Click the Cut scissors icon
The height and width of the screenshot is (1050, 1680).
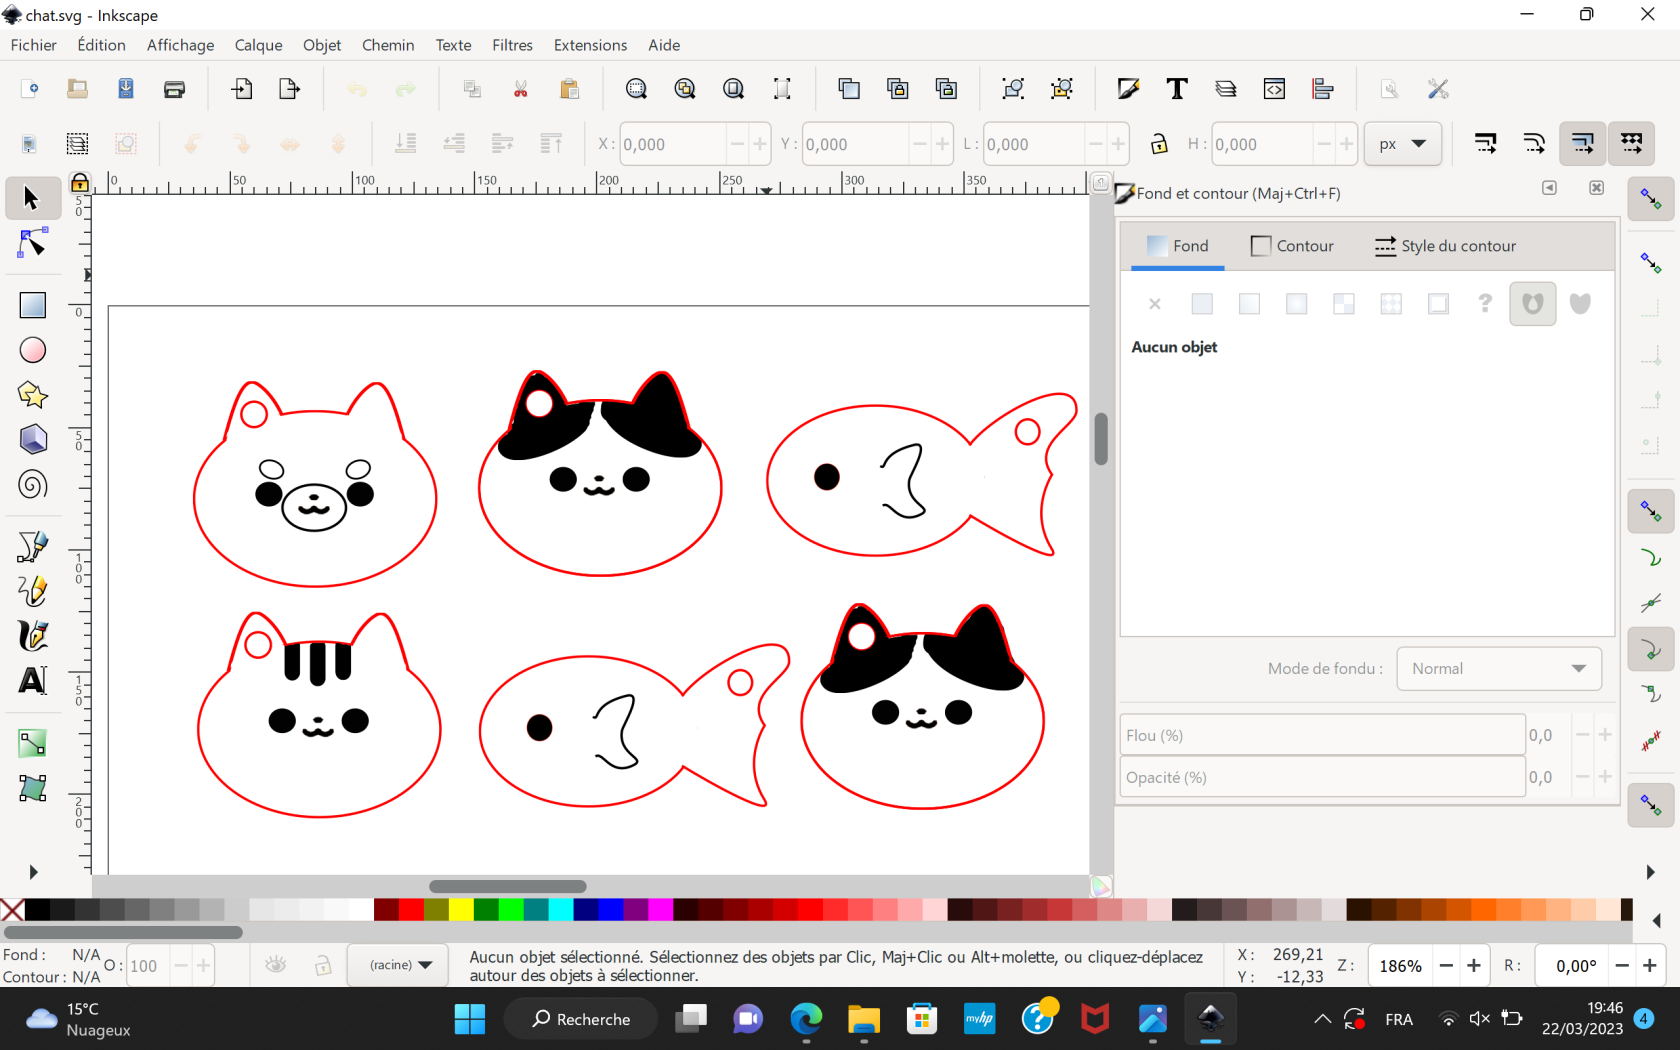(521, 89)
